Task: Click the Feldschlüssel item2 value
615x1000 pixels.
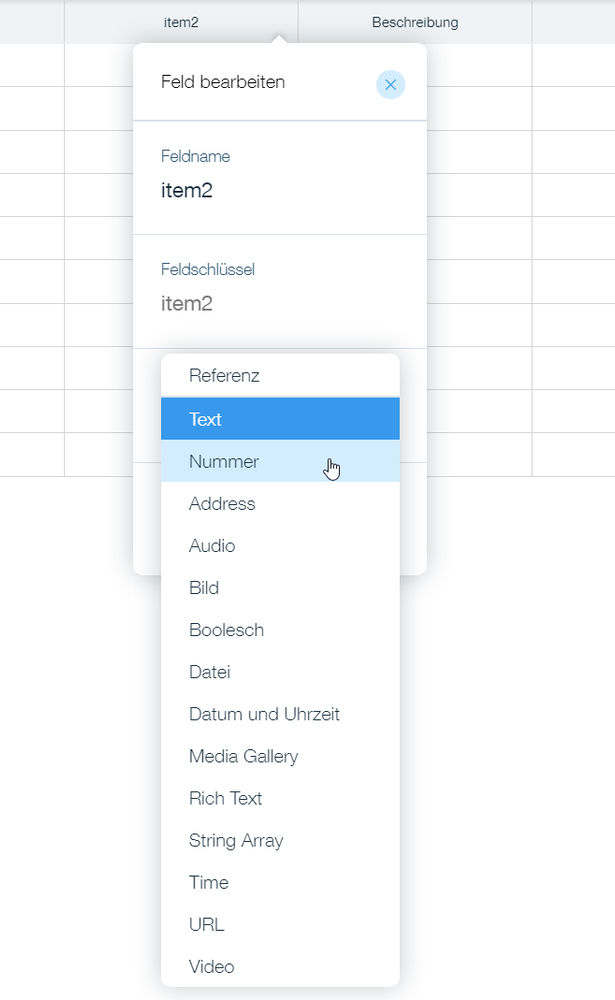Action: (187, 302)
